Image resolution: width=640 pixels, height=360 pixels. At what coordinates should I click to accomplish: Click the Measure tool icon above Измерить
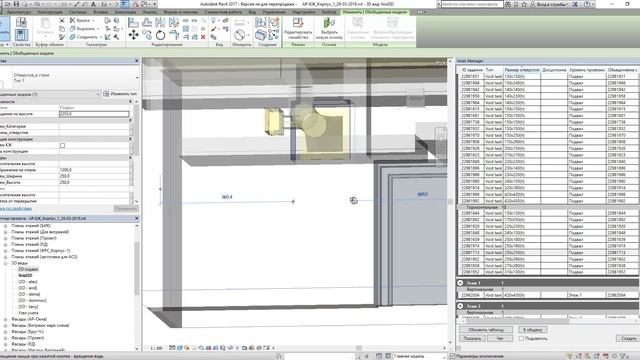tap(240, 35)
